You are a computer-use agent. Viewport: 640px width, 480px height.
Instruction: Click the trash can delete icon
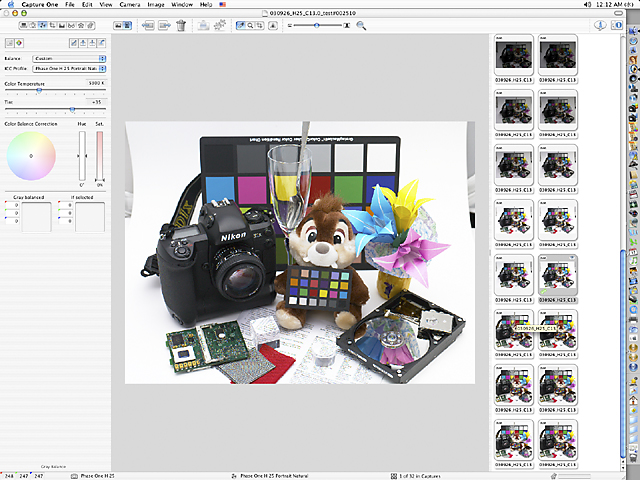(181, 25)
